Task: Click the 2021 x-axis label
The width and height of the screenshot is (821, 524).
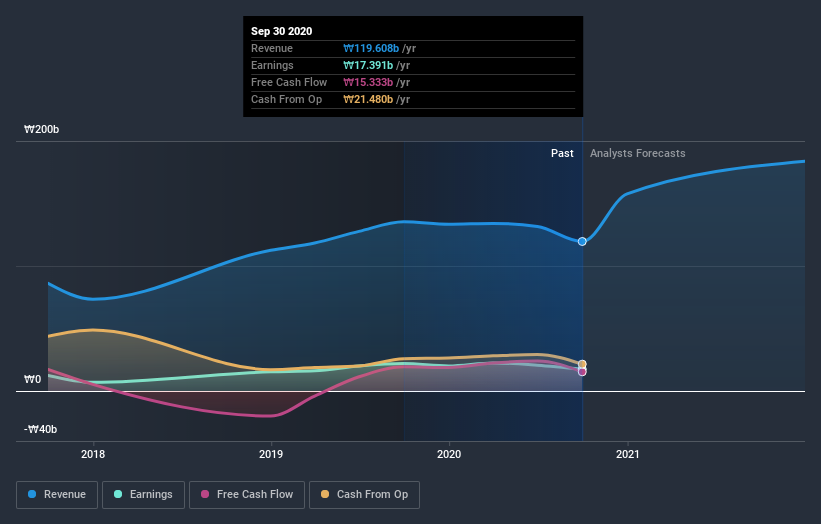Action: 628,454
